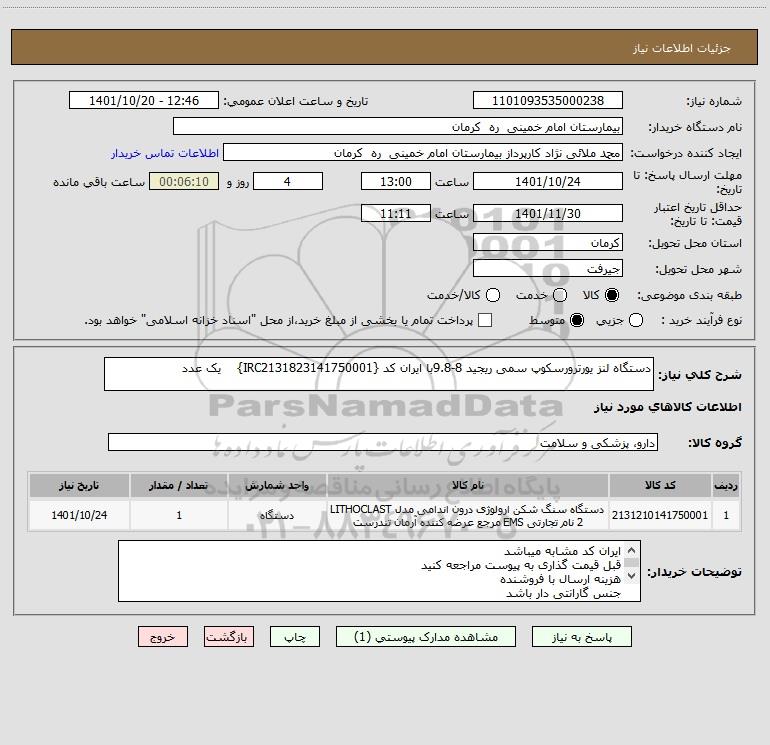Select the خدمت radio button
The width and height of the screenshot is (770, 745).
tap(560, 295)
